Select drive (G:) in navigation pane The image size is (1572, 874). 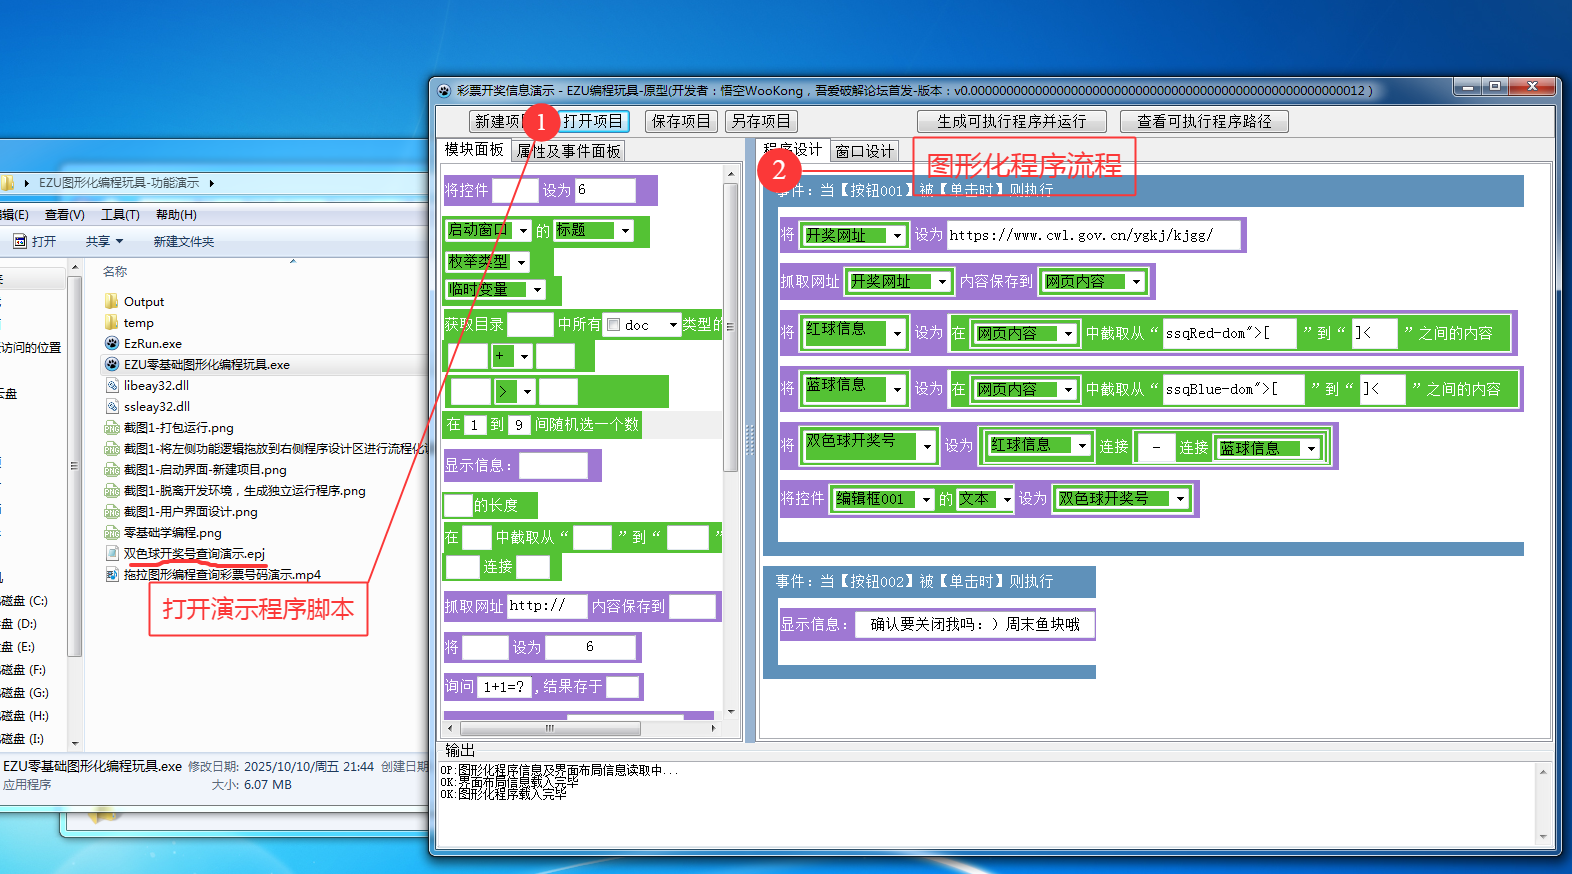coord(25,692)
